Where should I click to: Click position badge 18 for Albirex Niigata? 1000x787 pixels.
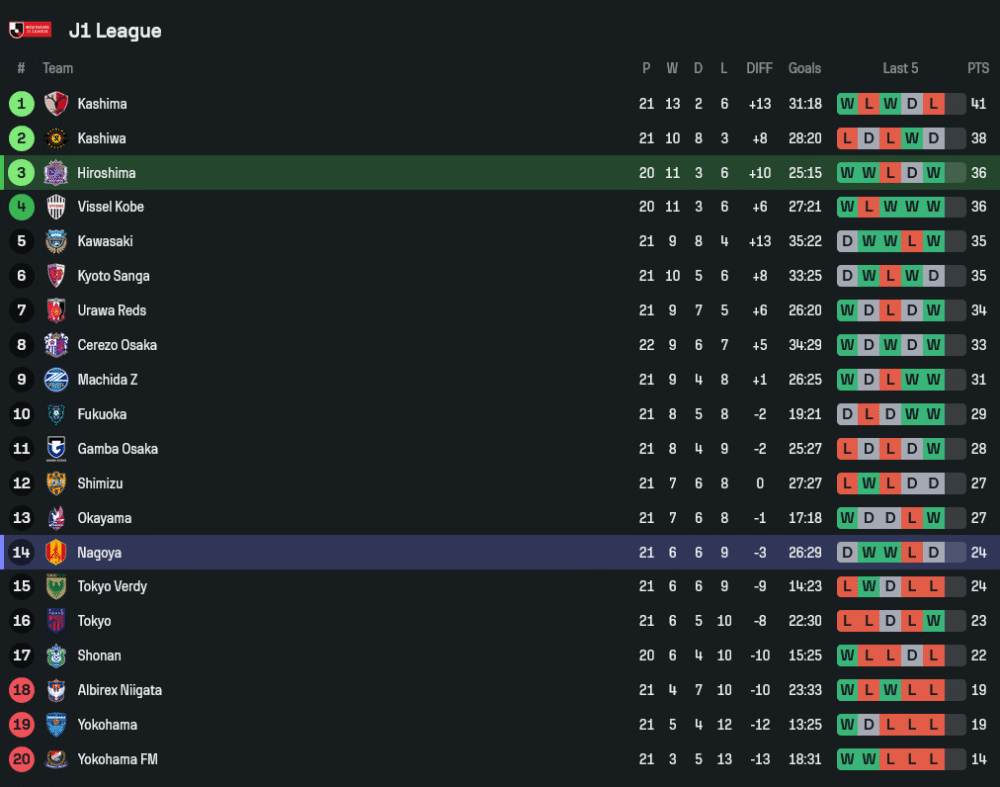pyautogui.click(x=22, y=690)
